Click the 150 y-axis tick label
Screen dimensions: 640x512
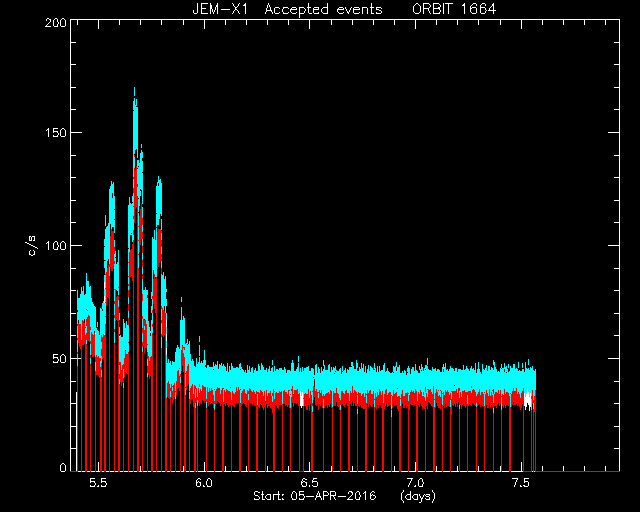(56, 133)
